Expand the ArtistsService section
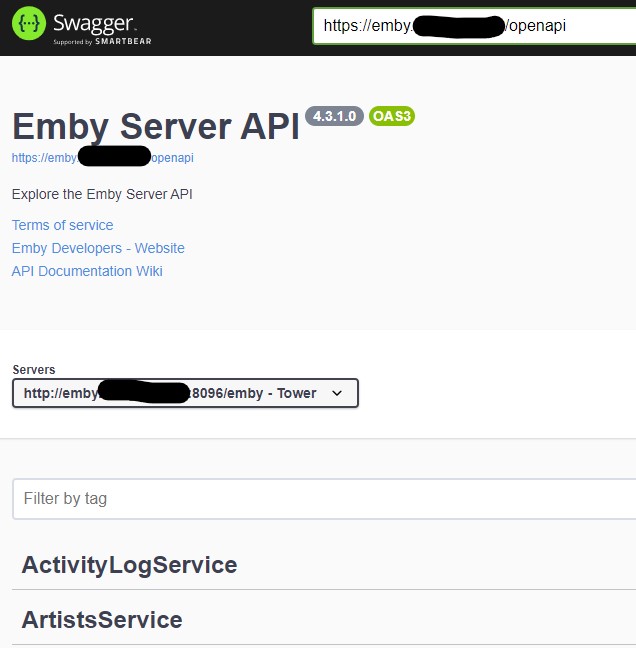Viewport: 636px width, 648px height. click(x=324, y=619)
